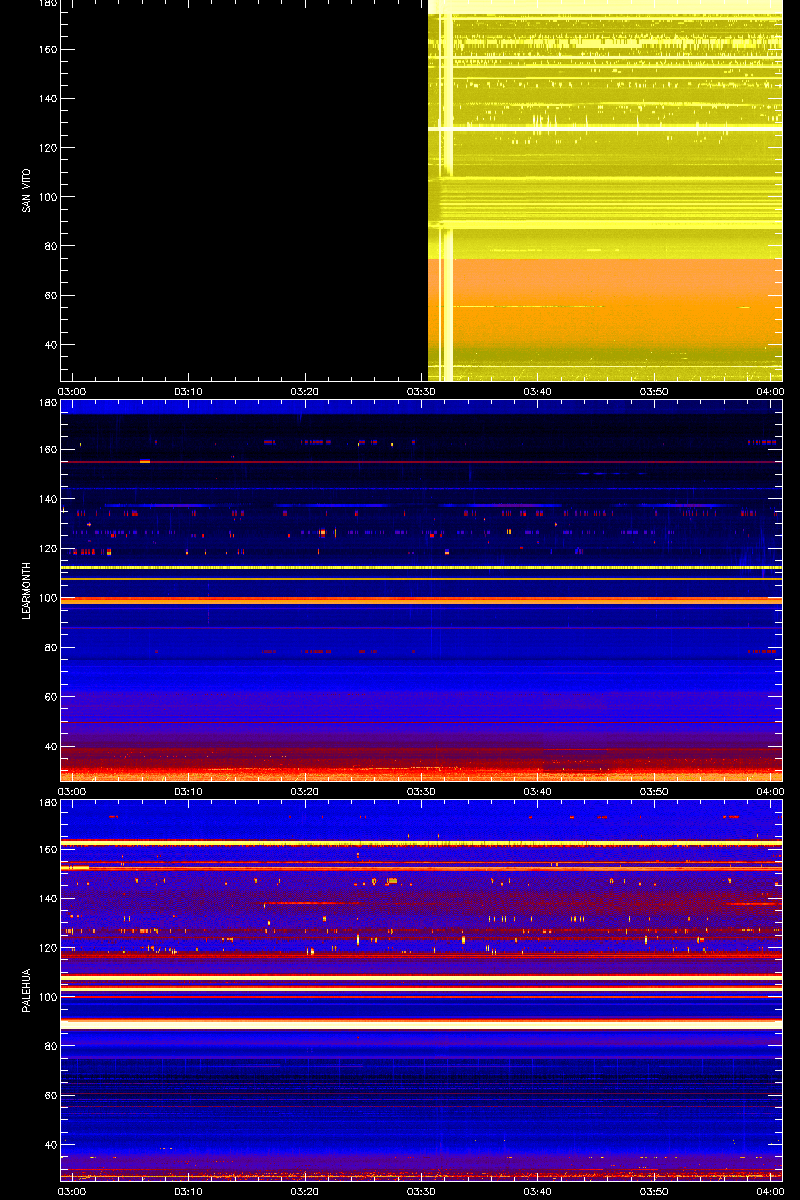
Task: Click 03:30 time label under Learmonth plot
Action: [x=421, y=792]
